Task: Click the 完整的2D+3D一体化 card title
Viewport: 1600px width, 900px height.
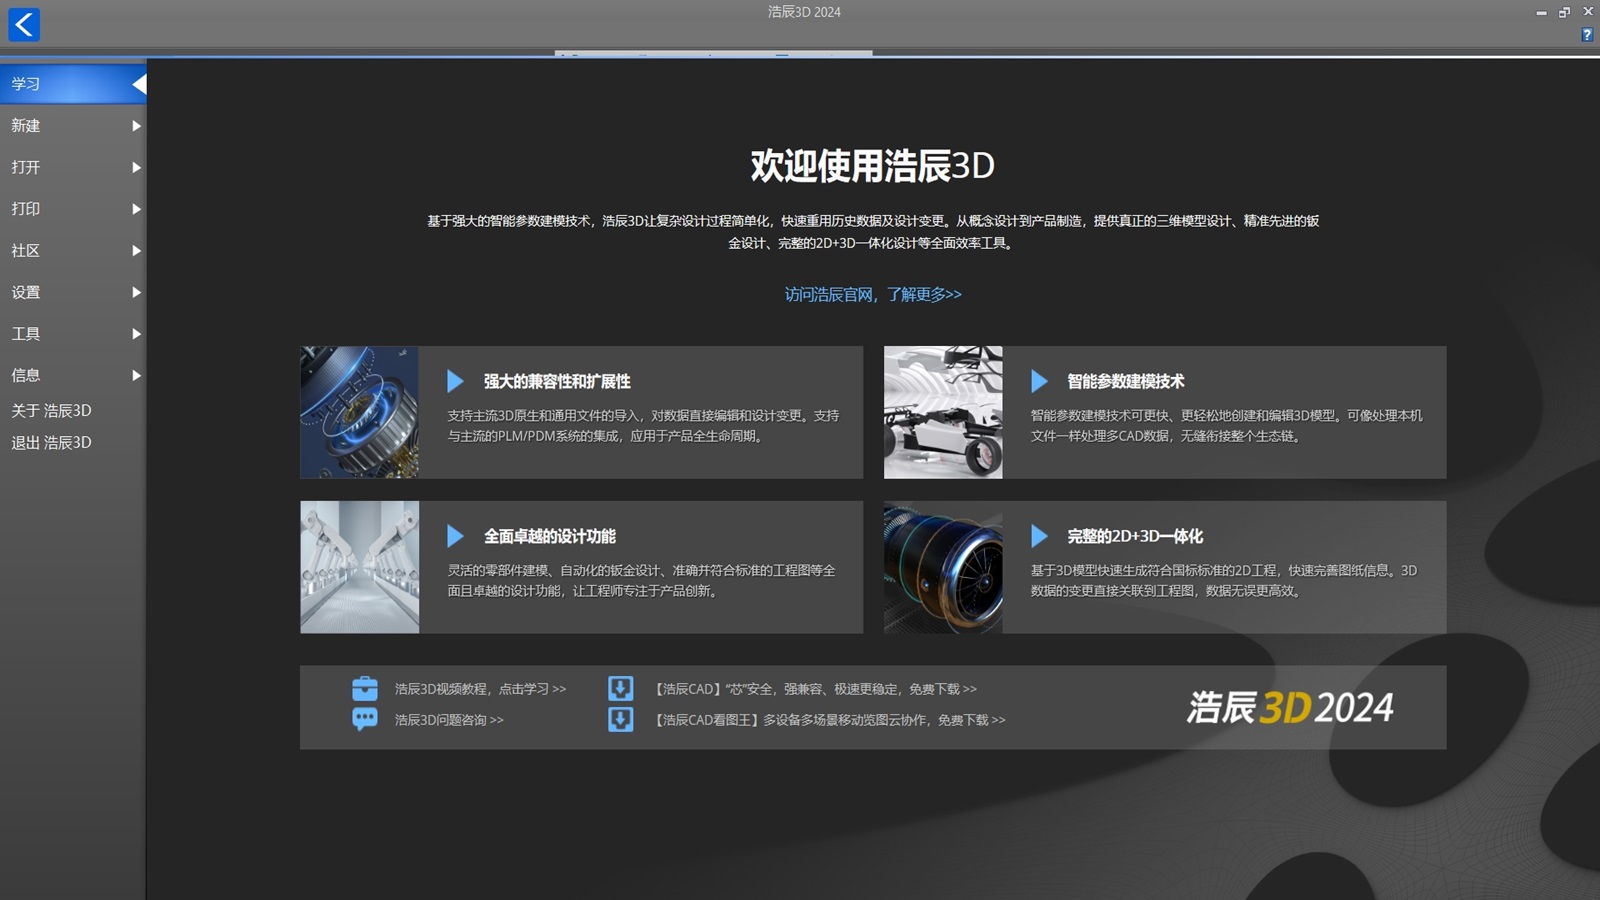Action: point(1135,536)
